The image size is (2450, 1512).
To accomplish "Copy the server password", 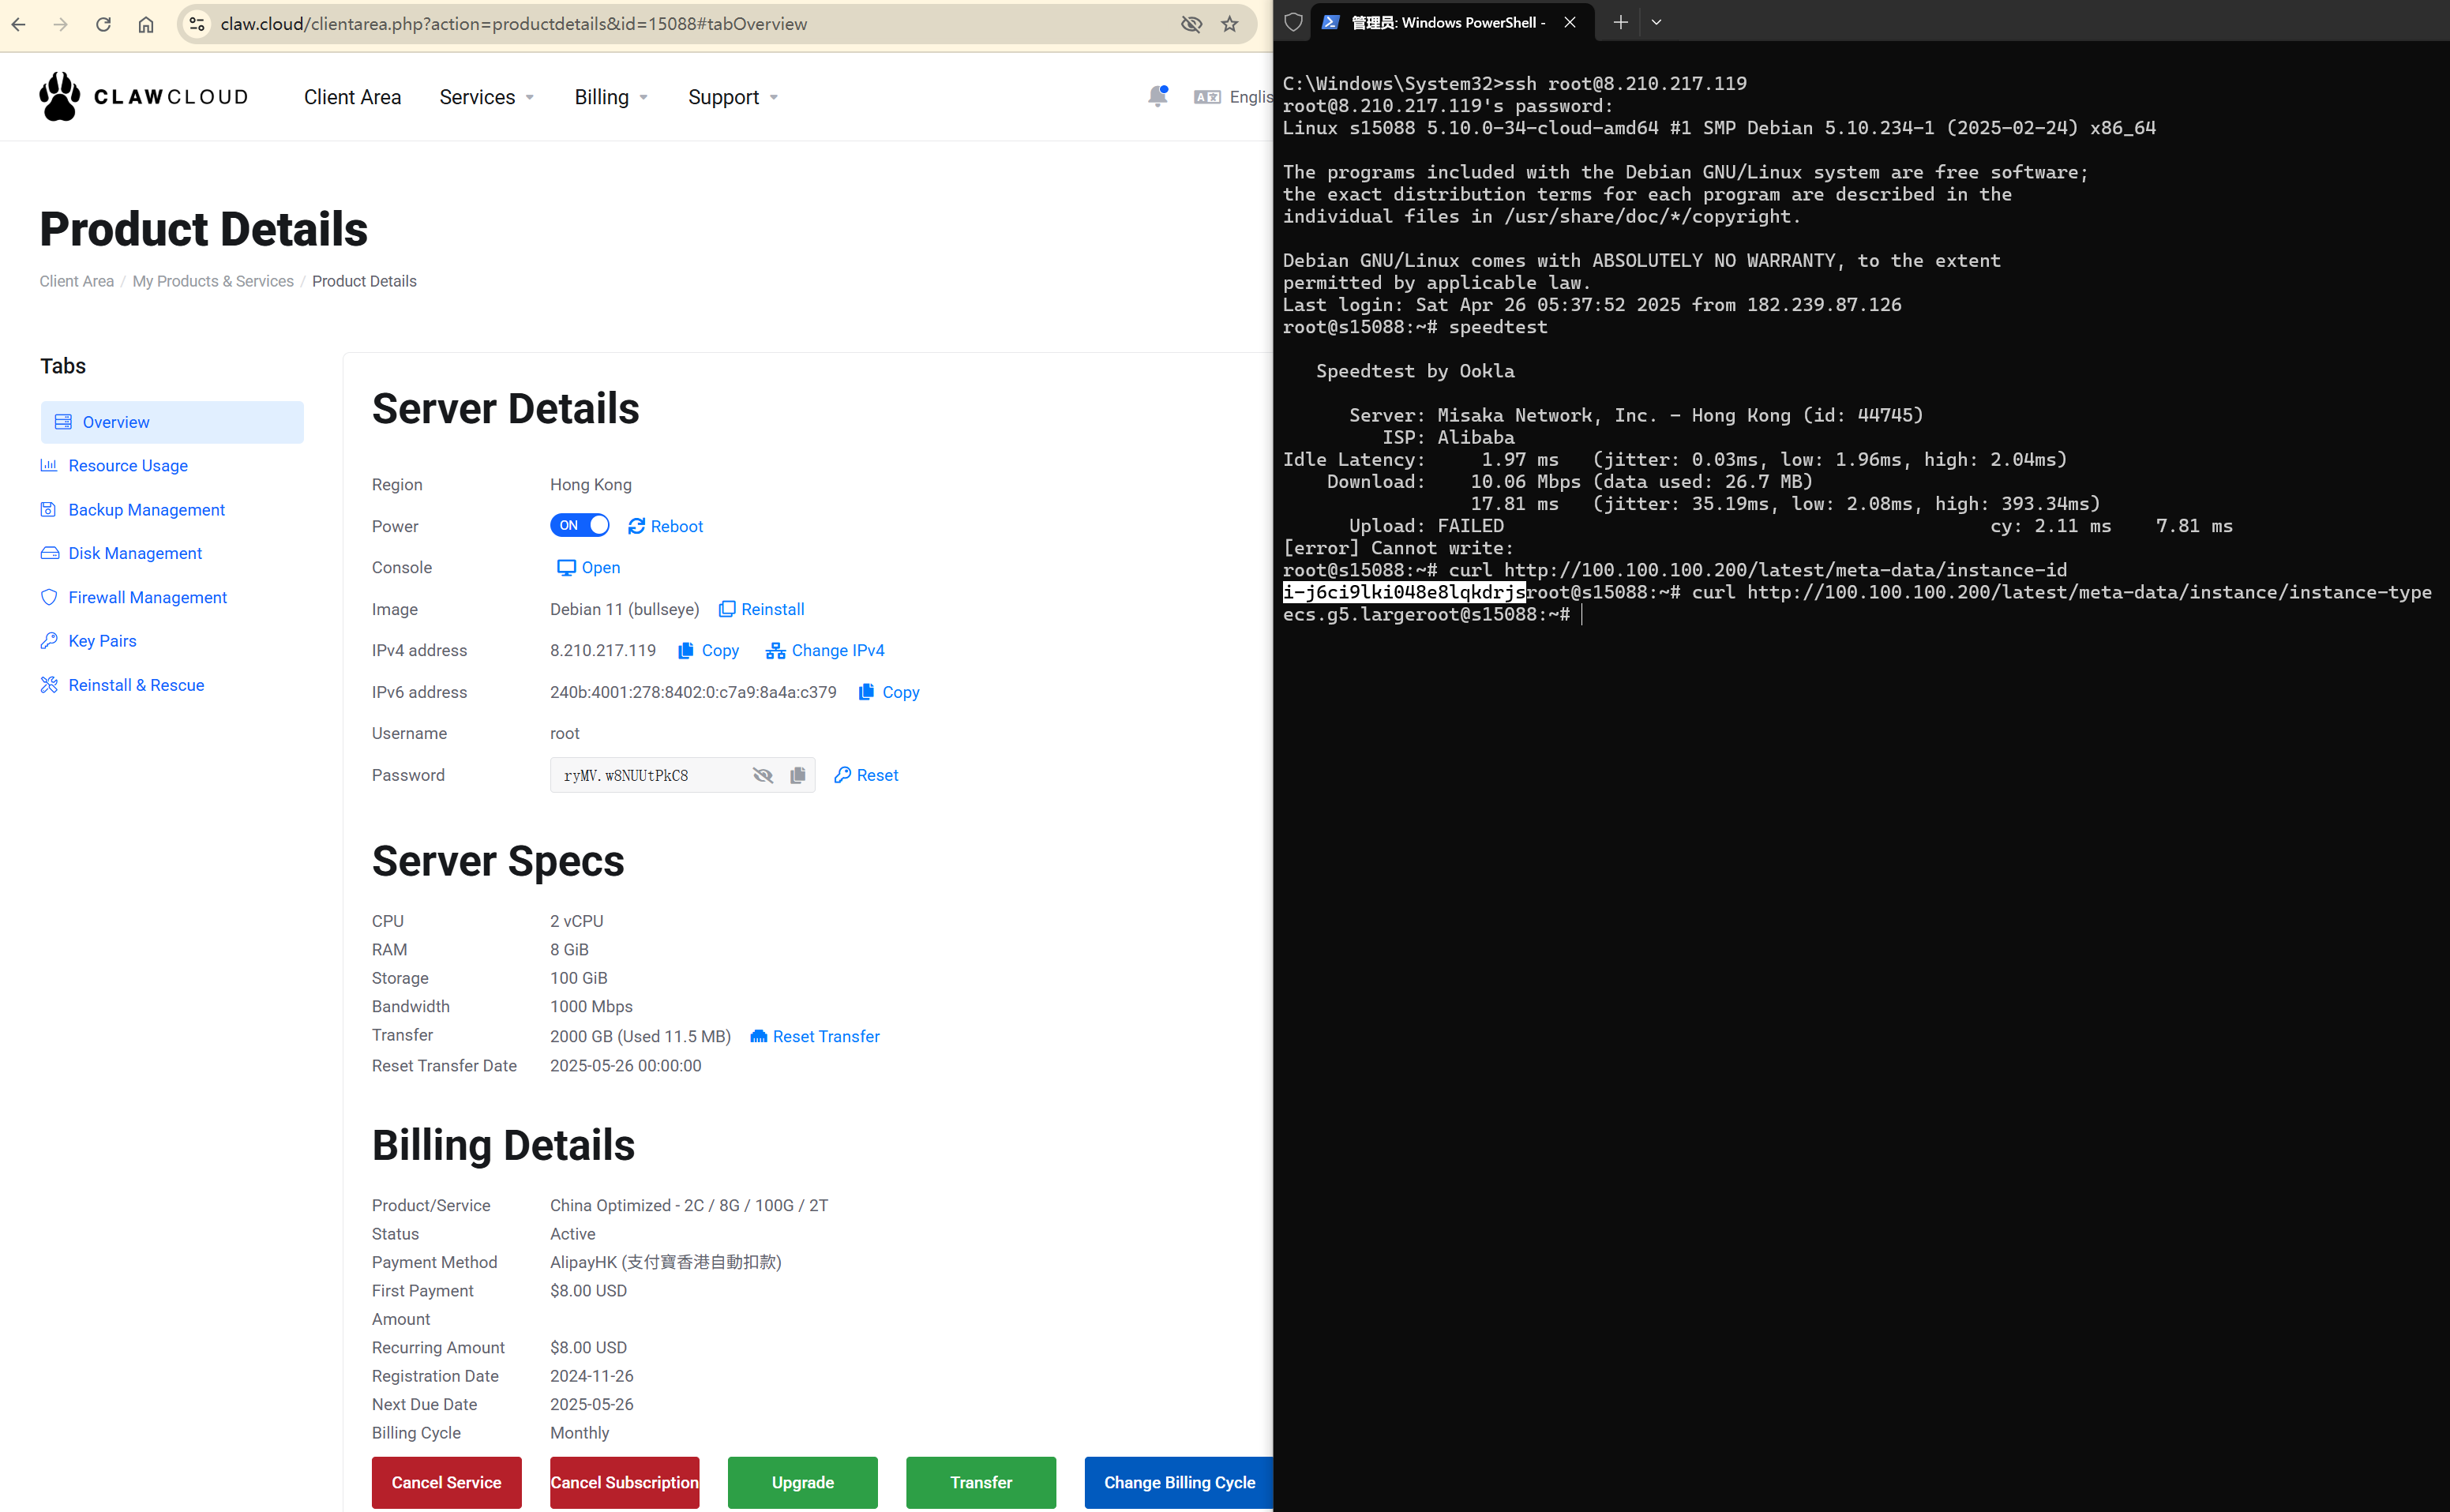I will 797,775.
